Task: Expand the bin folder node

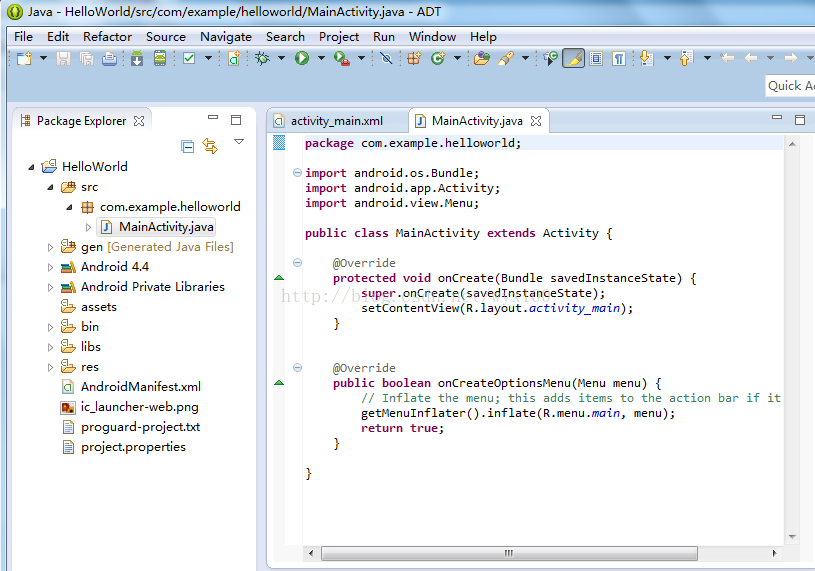Action: (50, 327)
